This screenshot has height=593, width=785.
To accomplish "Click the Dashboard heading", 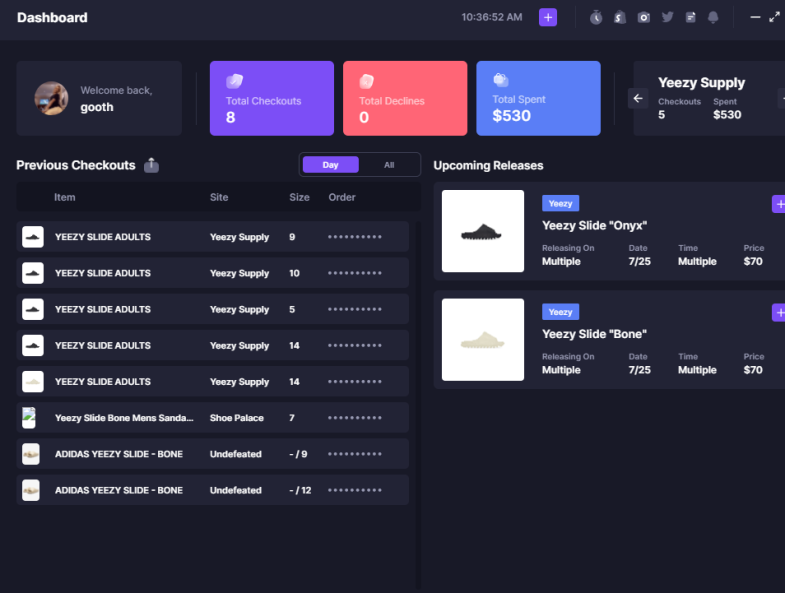I will (x=52, y=18).
